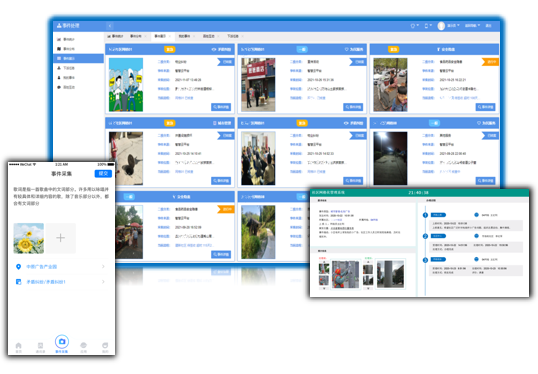Click the location pin icon in the phone form
This screenshot has height=374, width=538.
(x=19, y=267)
